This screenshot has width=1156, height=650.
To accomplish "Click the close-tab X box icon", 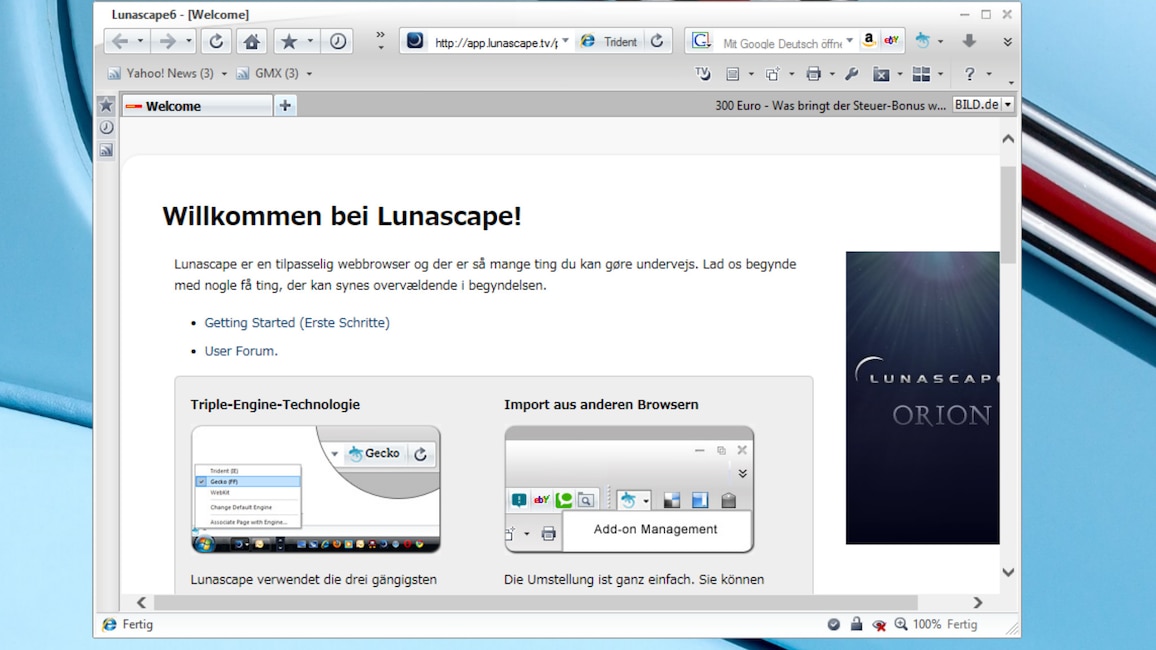I will coord(881,74).
